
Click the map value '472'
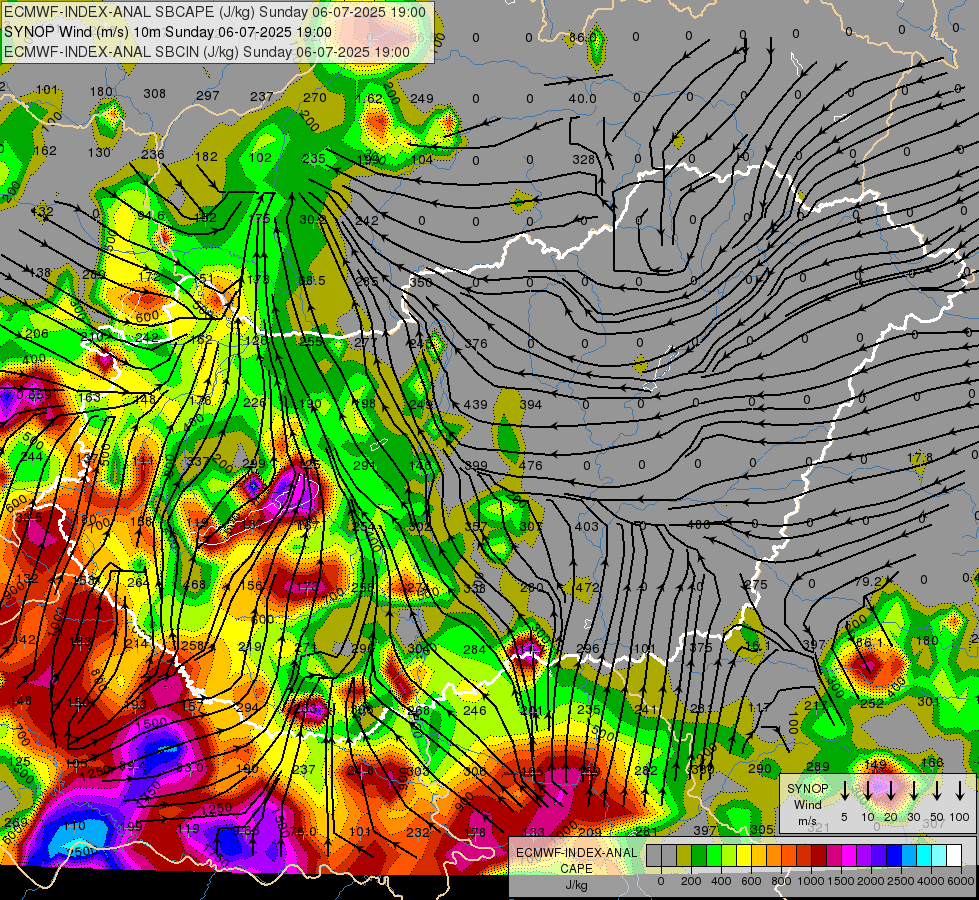[x=587, y=588]
